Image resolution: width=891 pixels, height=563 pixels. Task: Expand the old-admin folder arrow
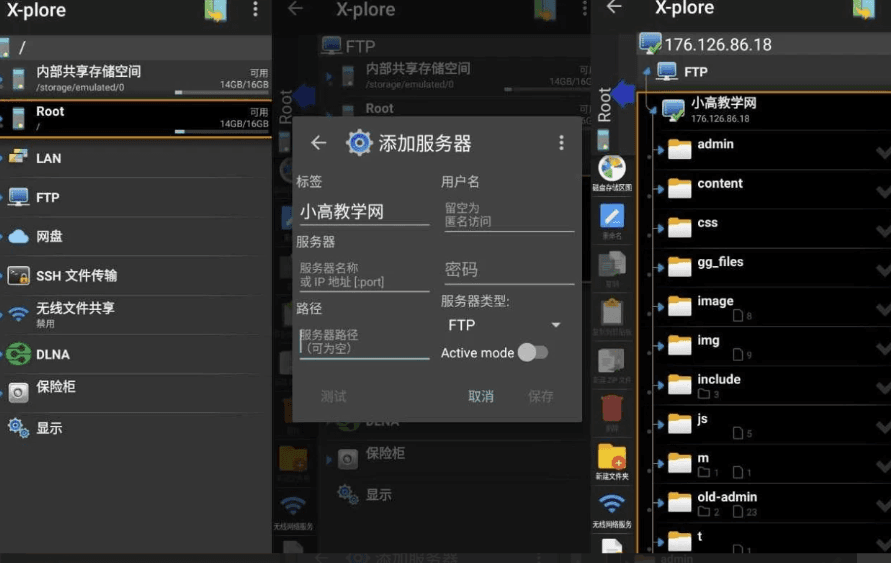[660, 503]
